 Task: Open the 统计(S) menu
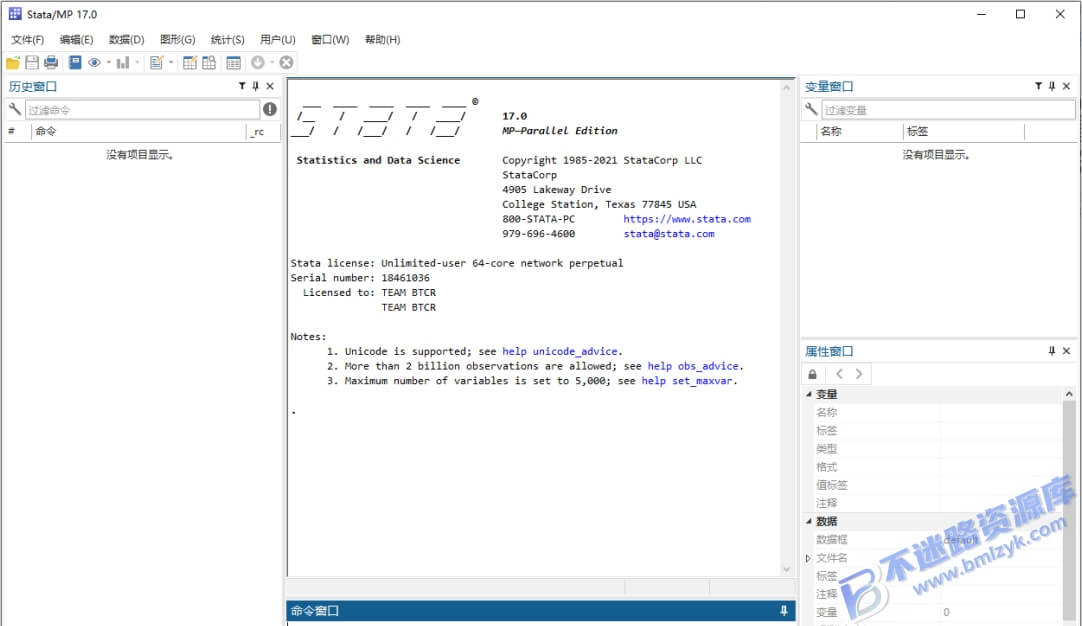point(227,39)
